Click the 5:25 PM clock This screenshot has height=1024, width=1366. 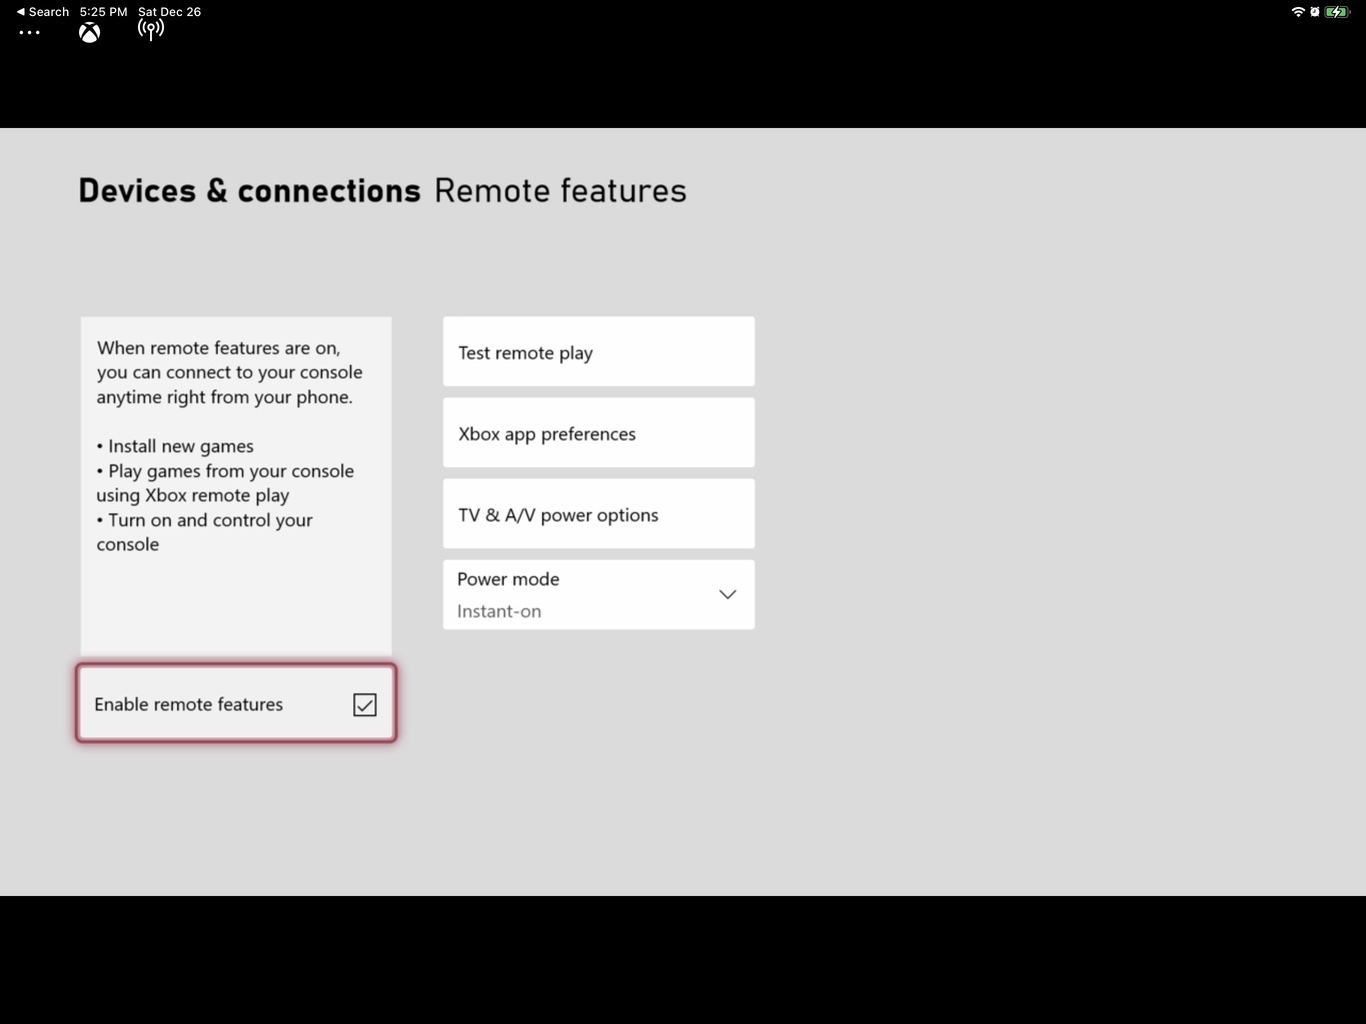pos(104,12)
